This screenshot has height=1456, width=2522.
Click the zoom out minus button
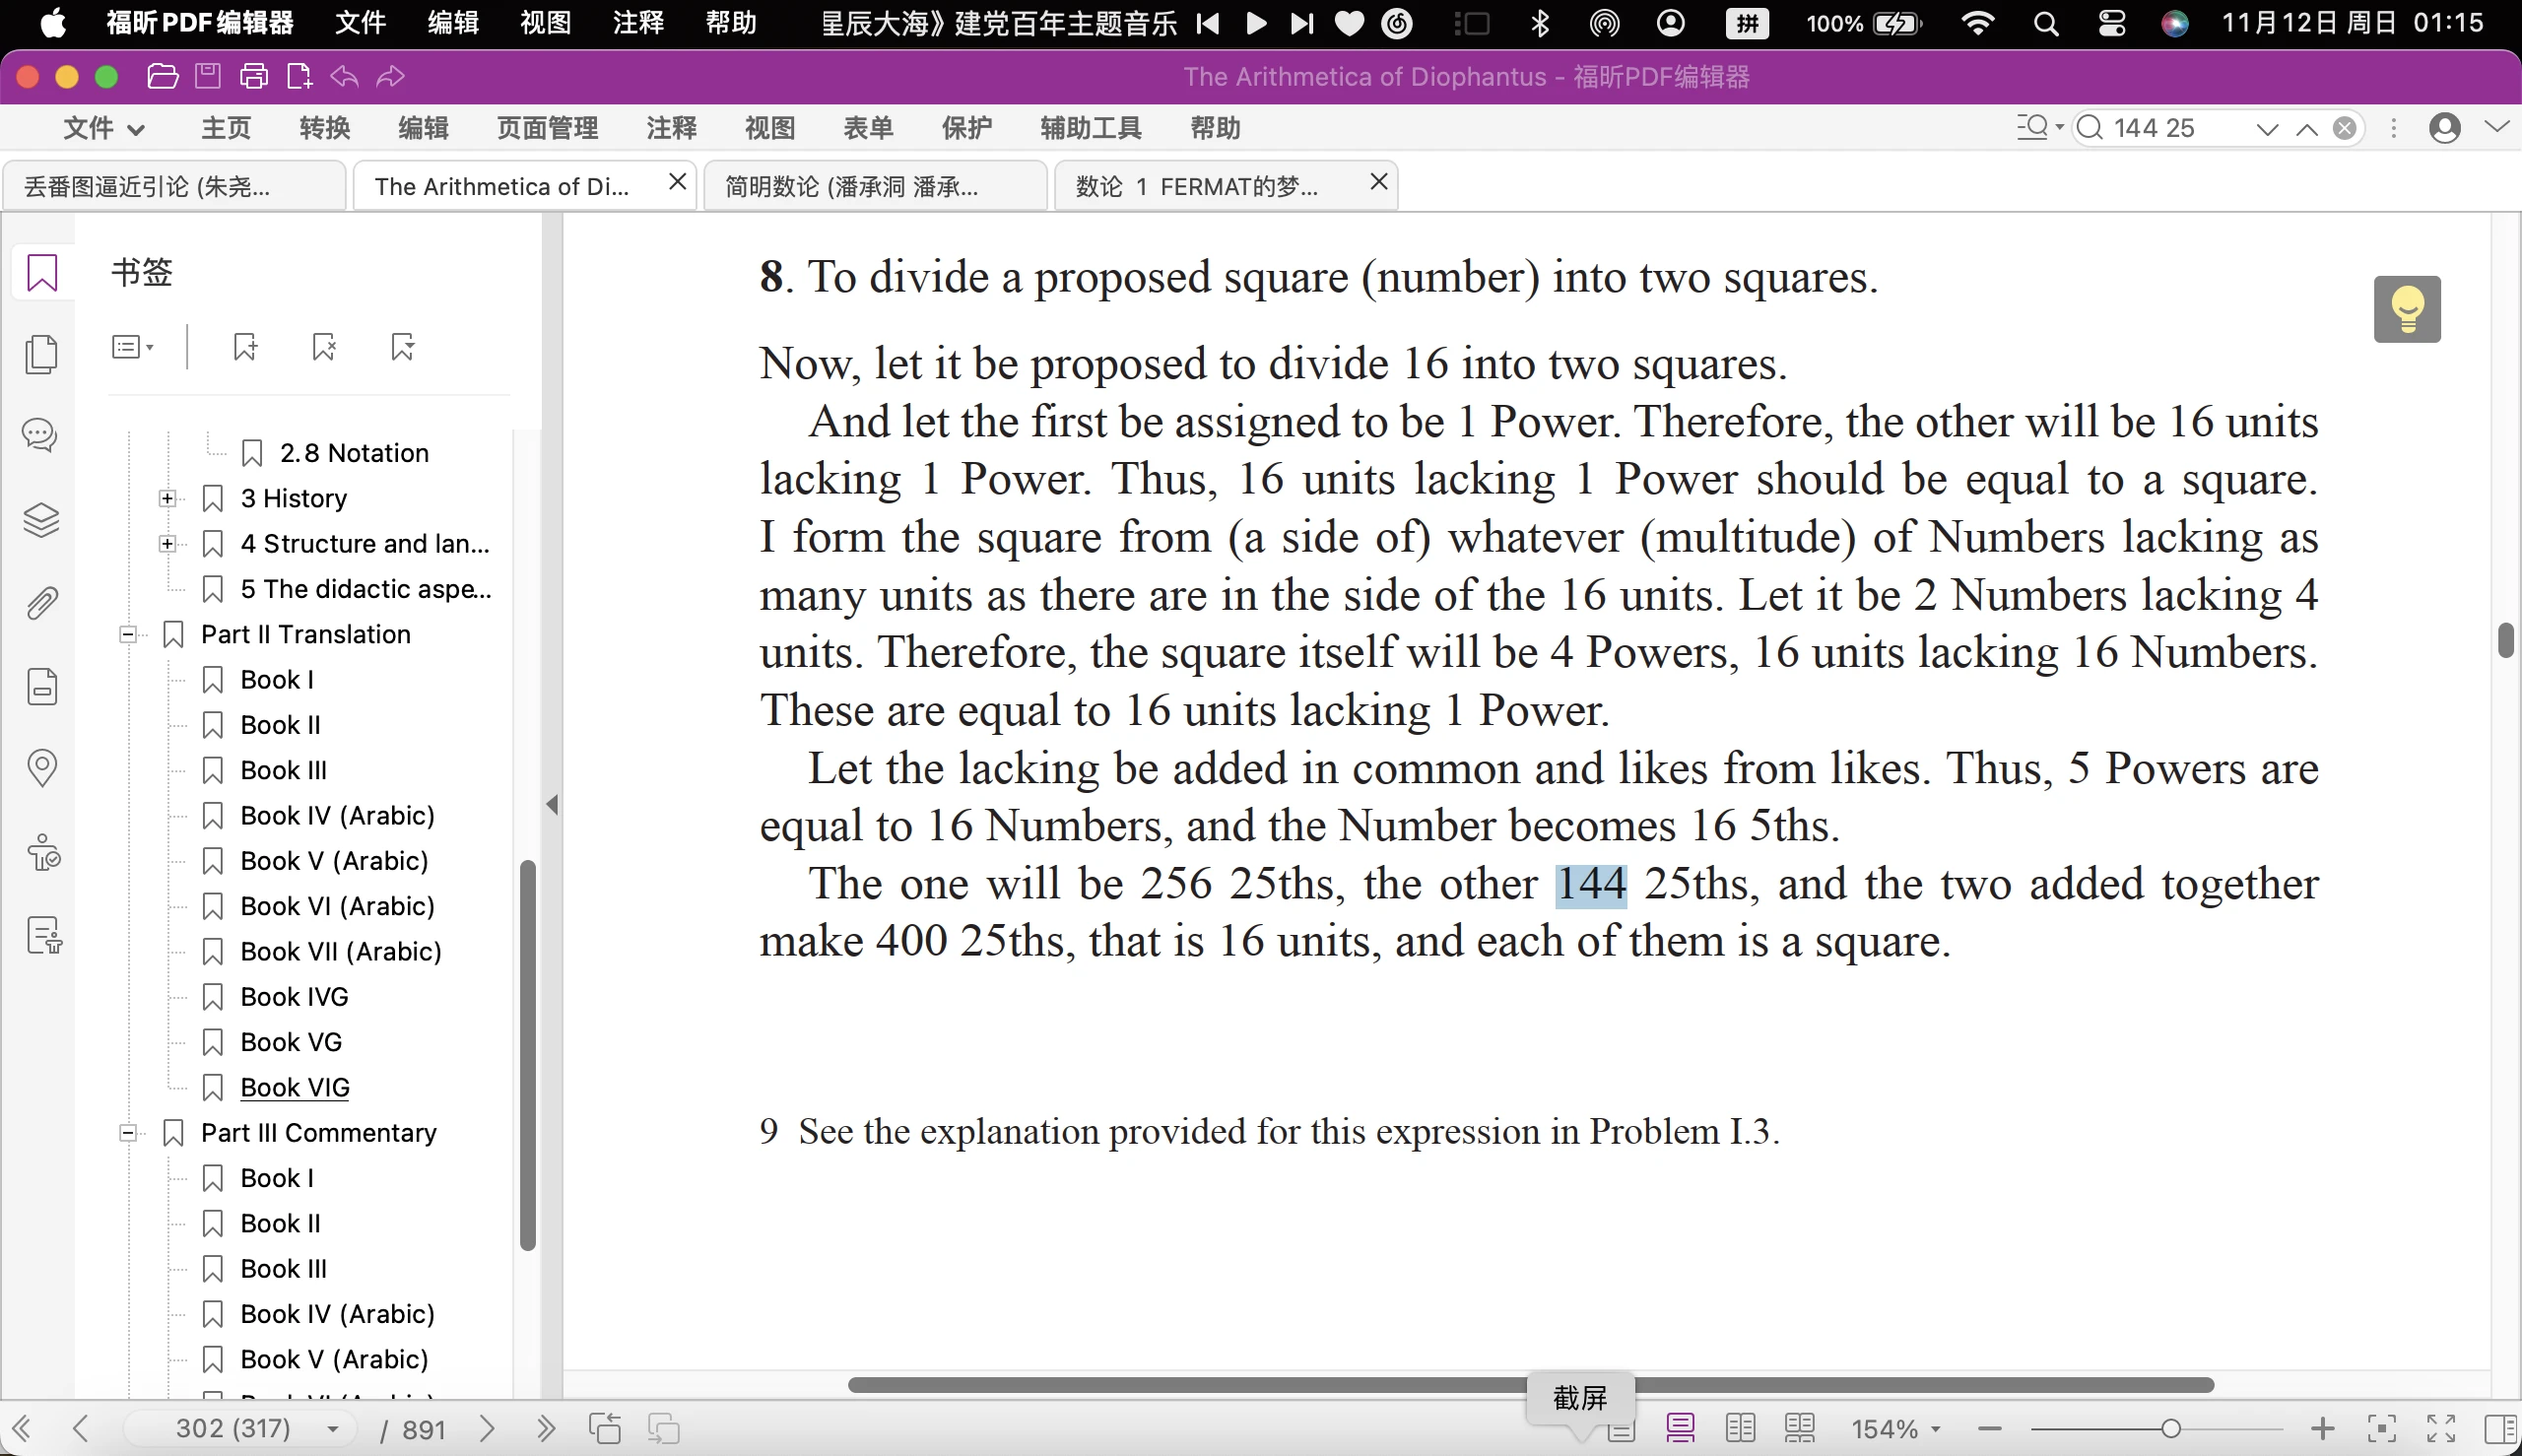coord(1989,1428)
